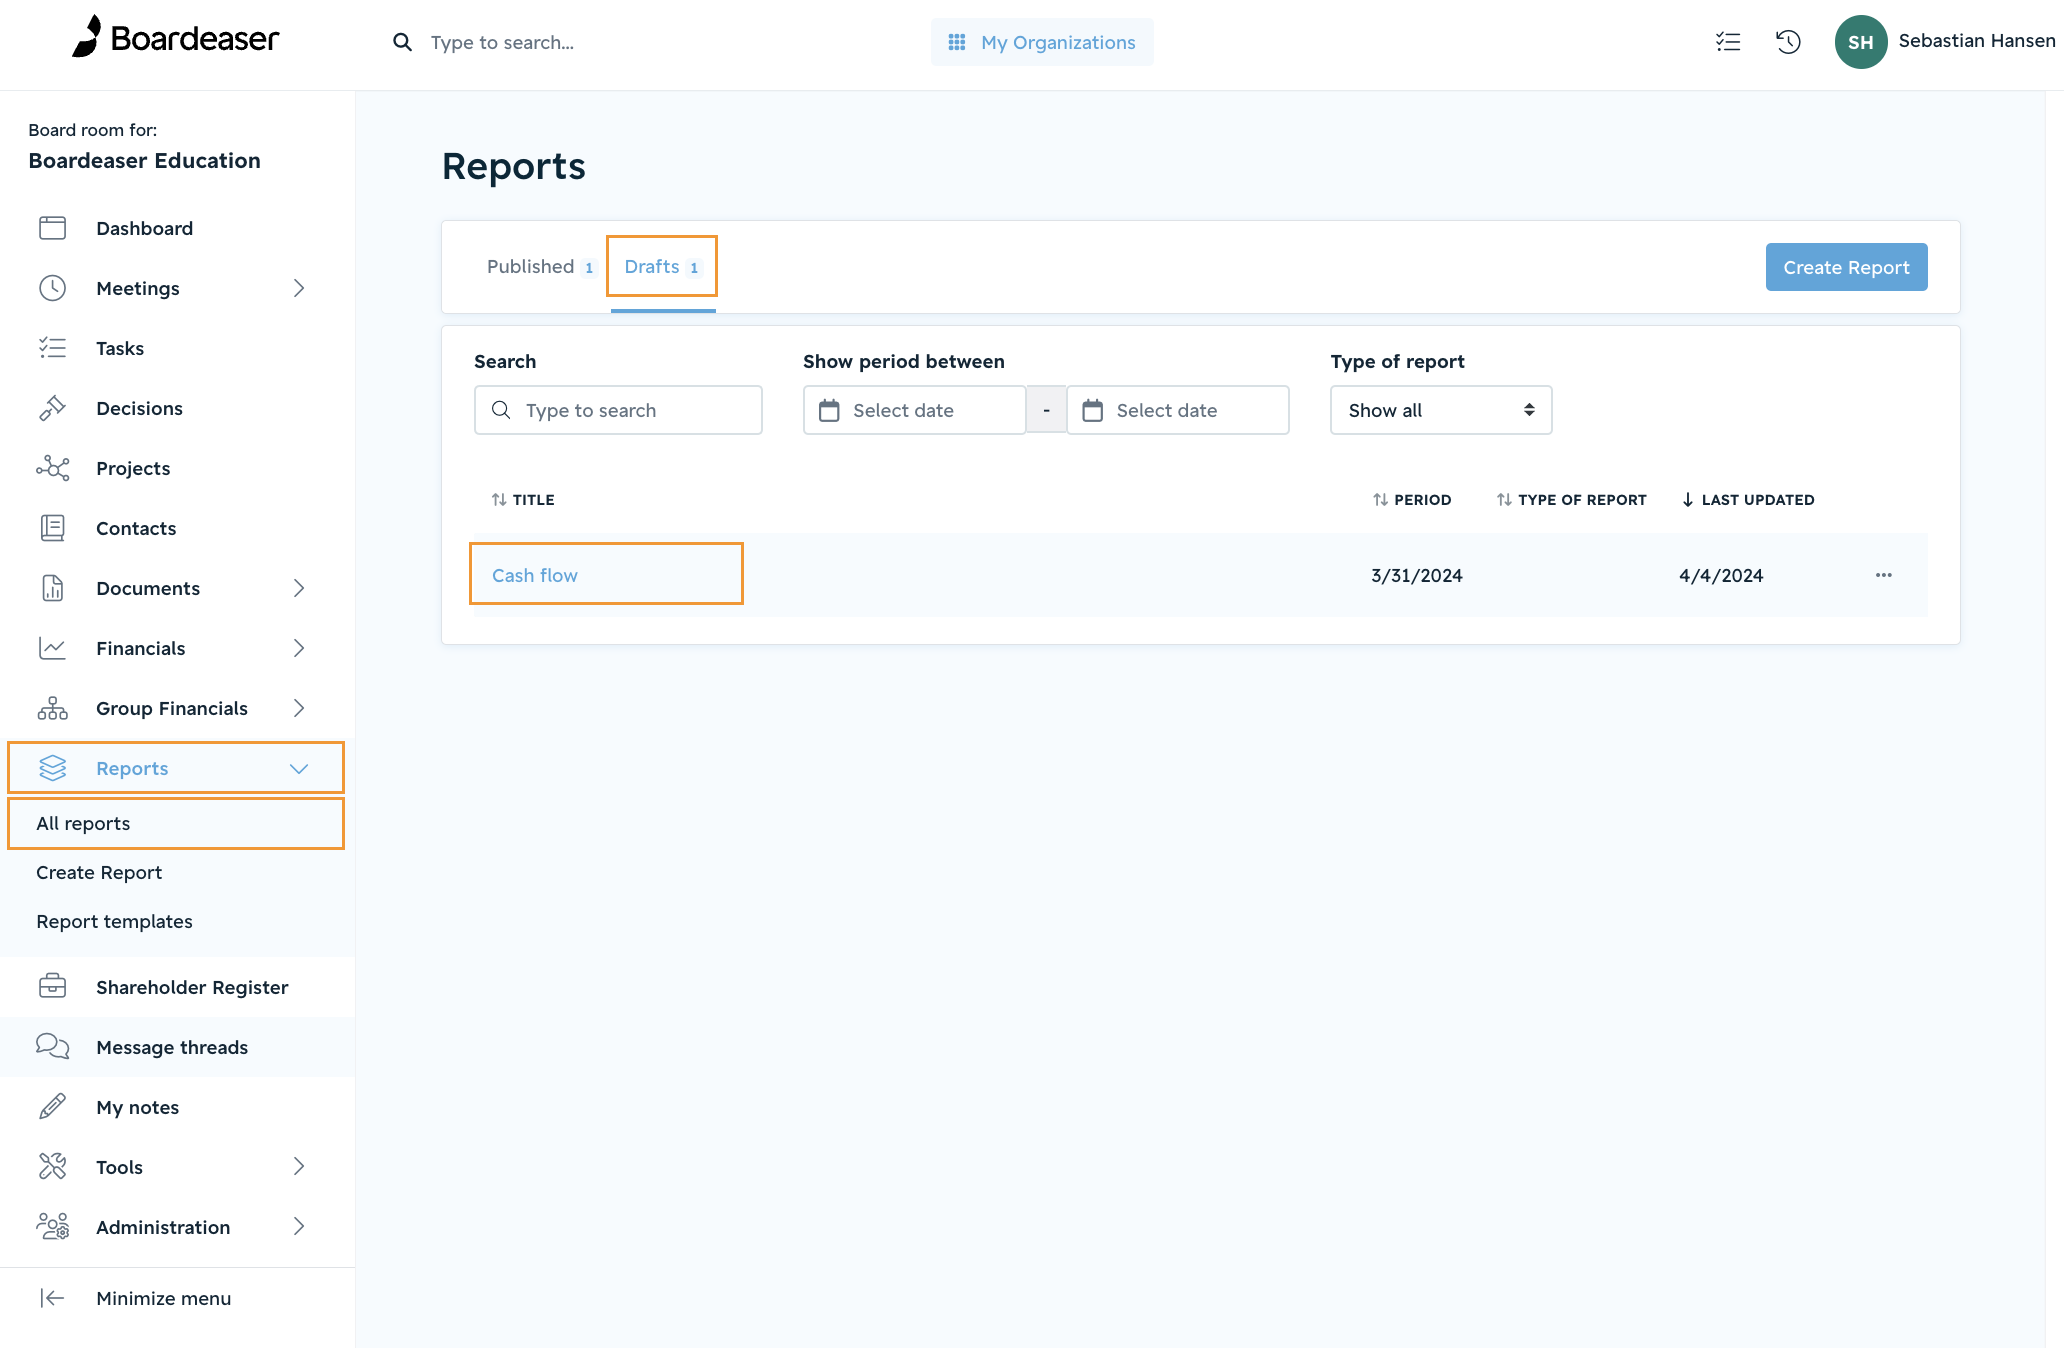
Task: Expand the Group Financials submenu chevron
Action: (299, 708)
